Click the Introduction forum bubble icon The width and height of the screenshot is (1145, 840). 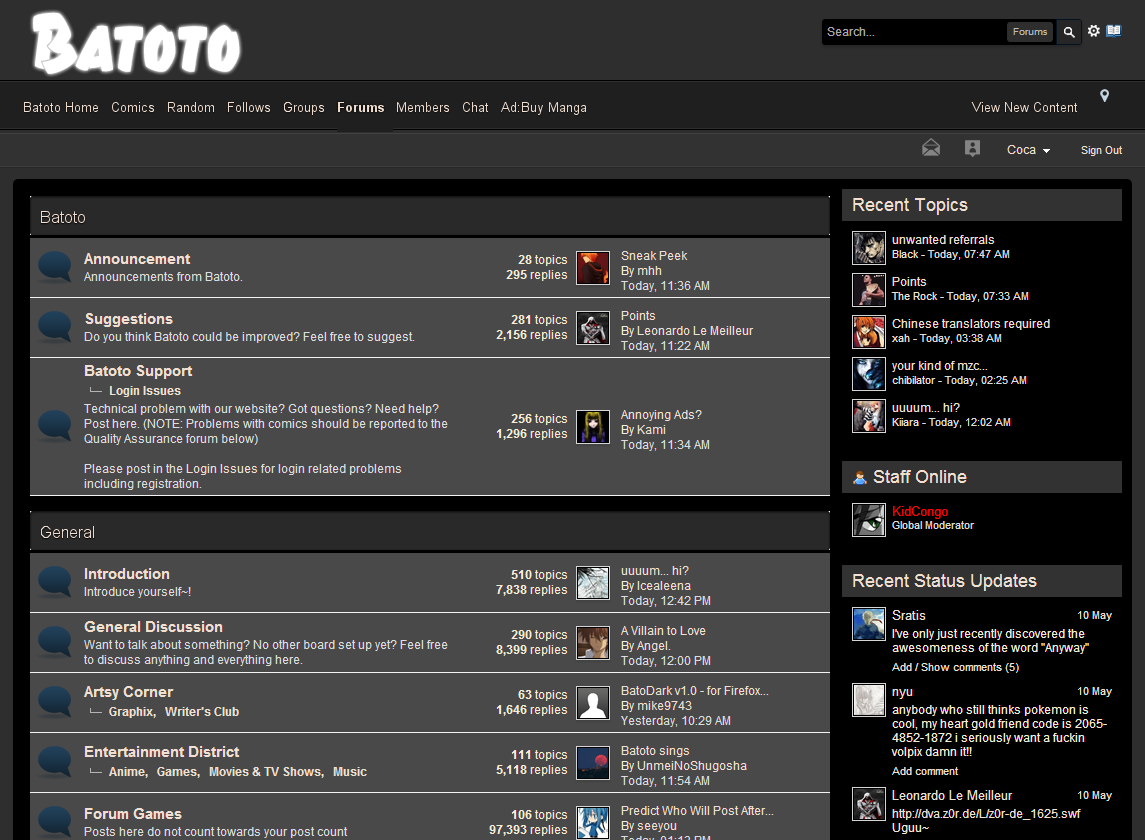tap(55, 582)
